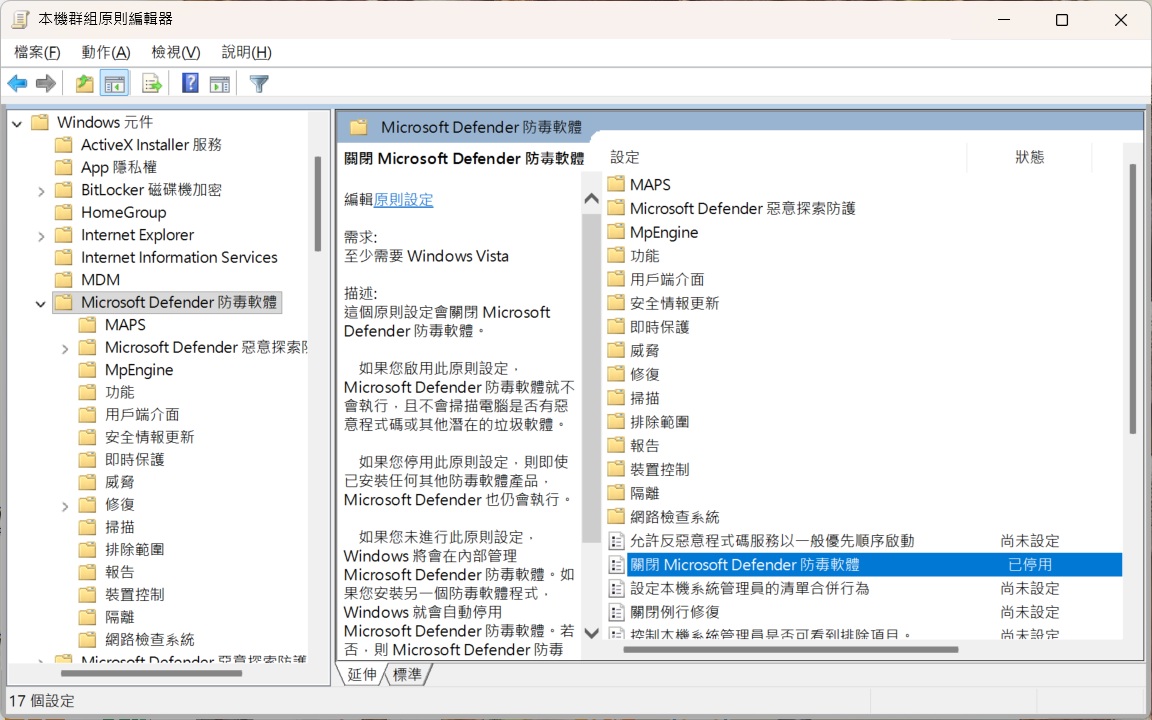Select 隔離 in left tree
The height and width of the screenshot is (720, 1152).
[120, 617]
